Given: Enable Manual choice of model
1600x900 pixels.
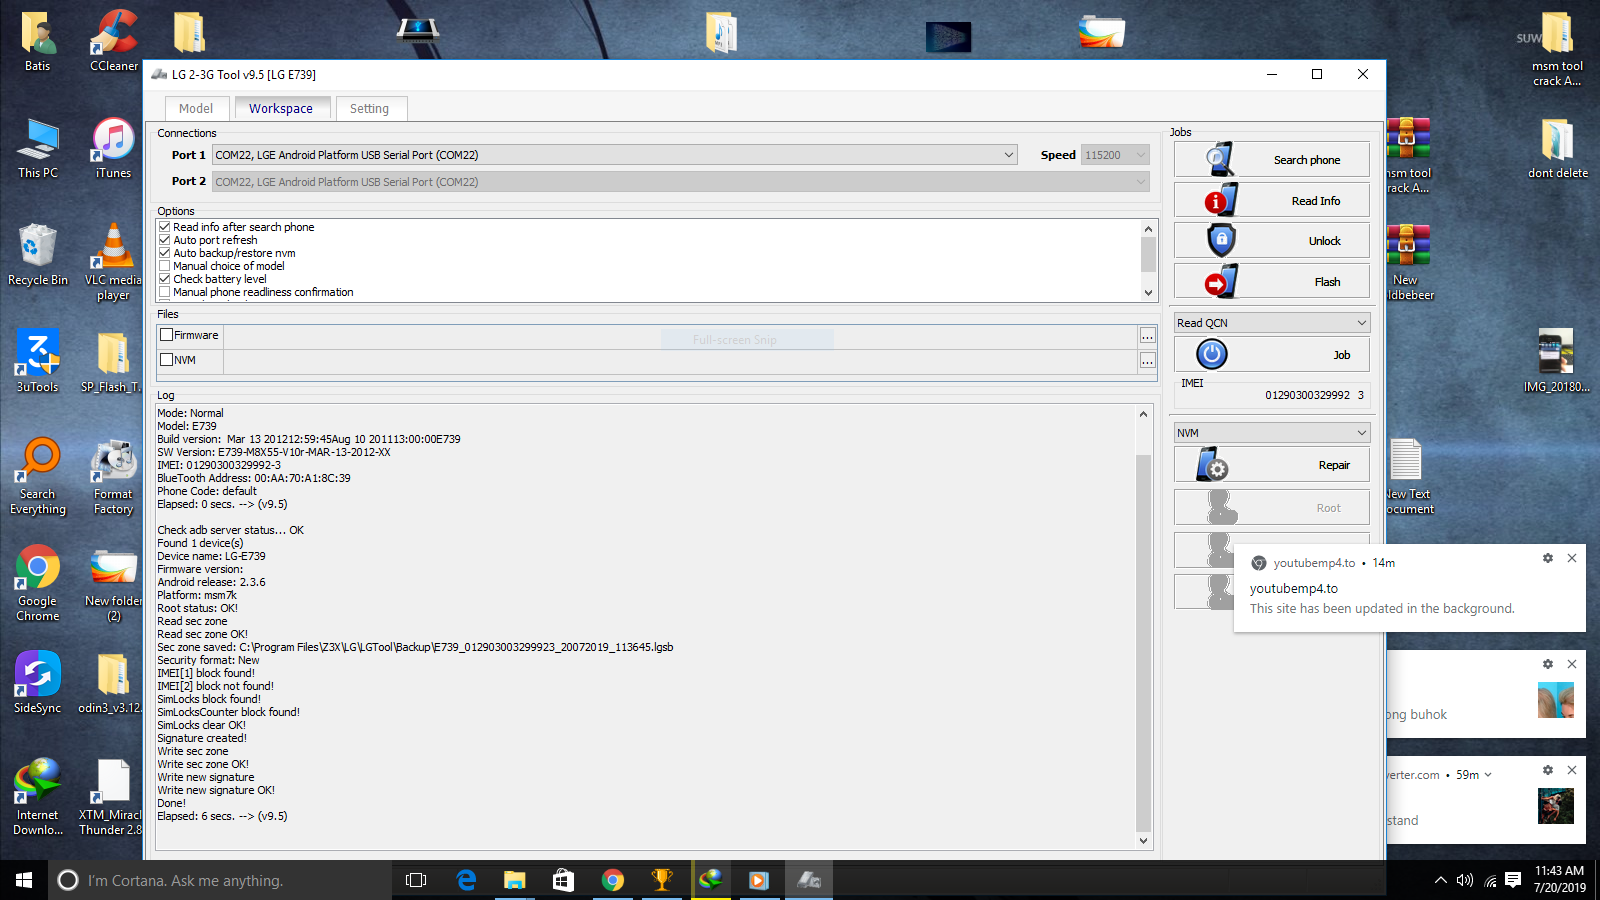Looking at the screenshot, I should (x=164, y=266).
